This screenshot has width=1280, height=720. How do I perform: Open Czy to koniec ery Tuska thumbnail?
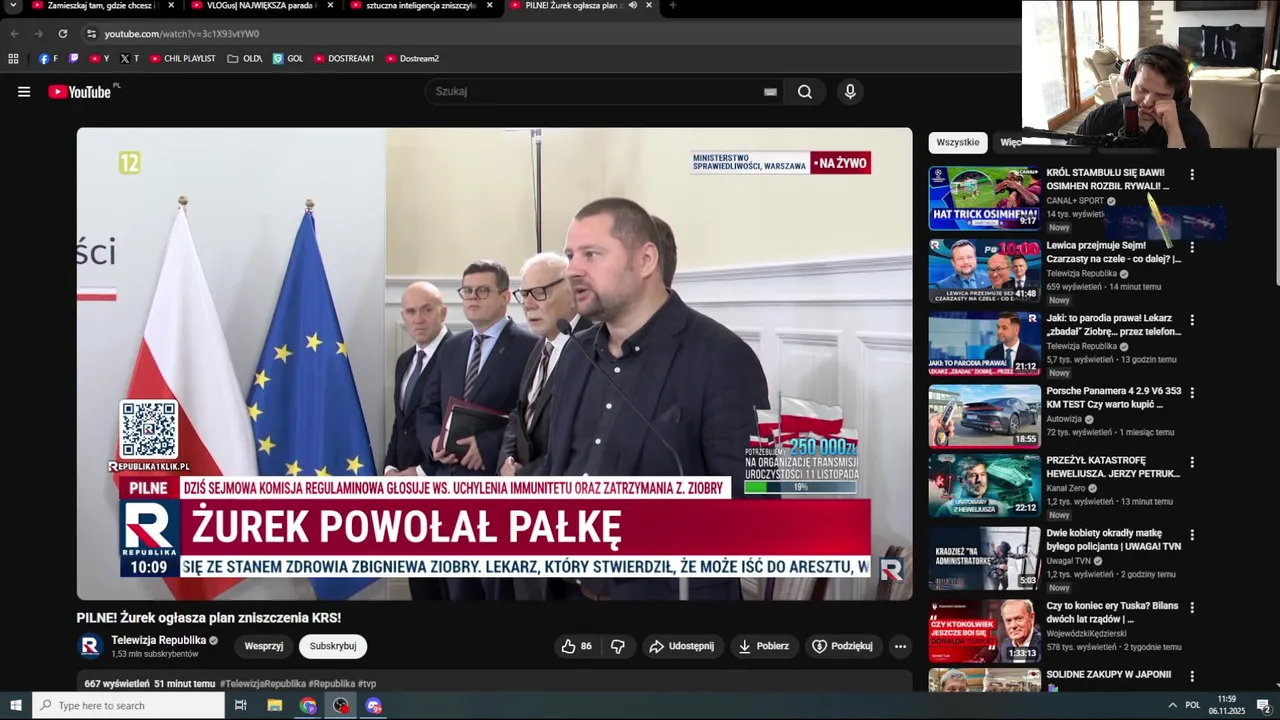tap(985, 630)
